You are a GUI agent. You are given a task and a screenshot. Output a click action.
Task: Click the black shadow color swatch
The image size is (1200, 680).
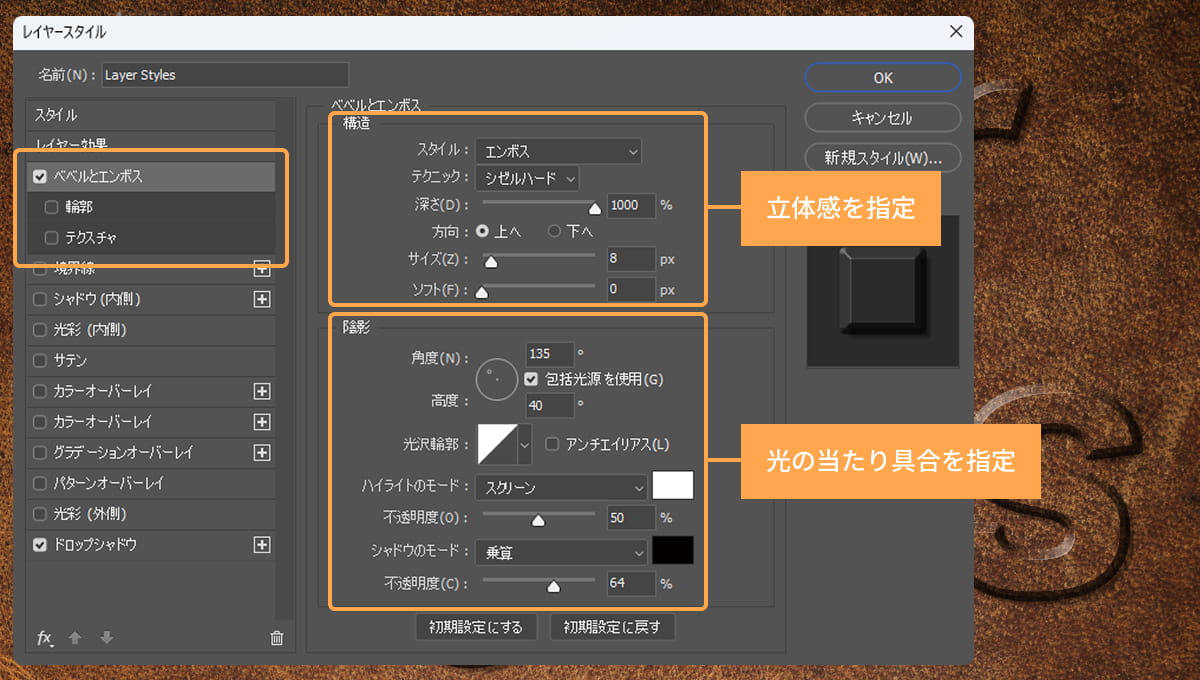(x=672, y=550)
